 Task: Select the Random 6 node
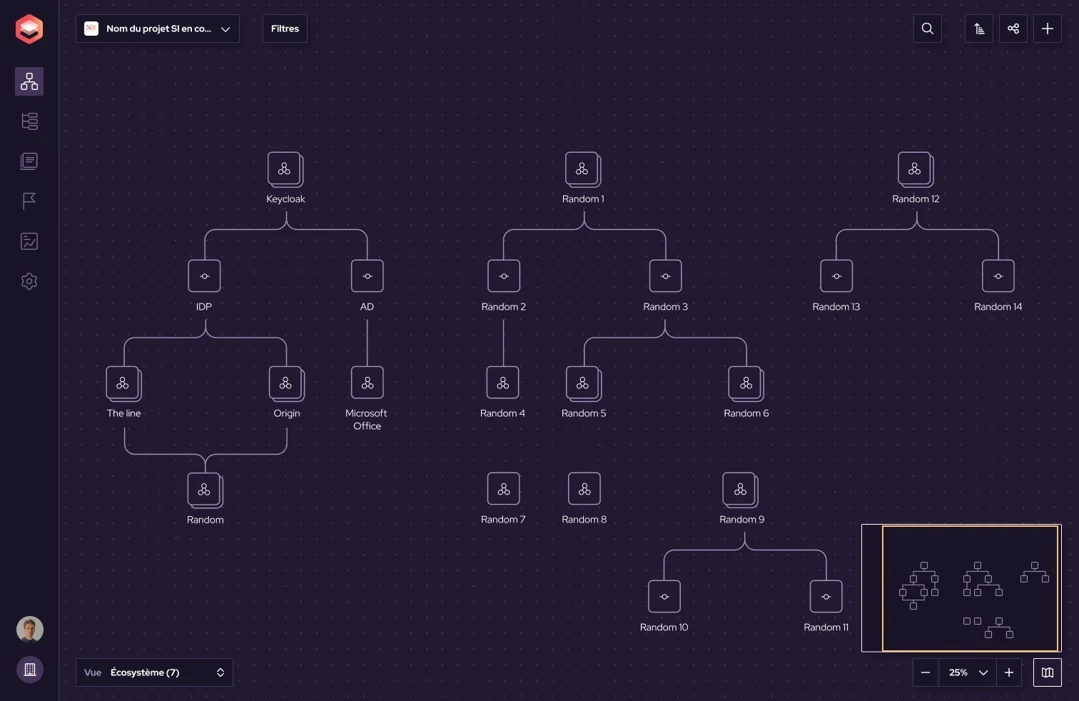(x=746, y=383)
